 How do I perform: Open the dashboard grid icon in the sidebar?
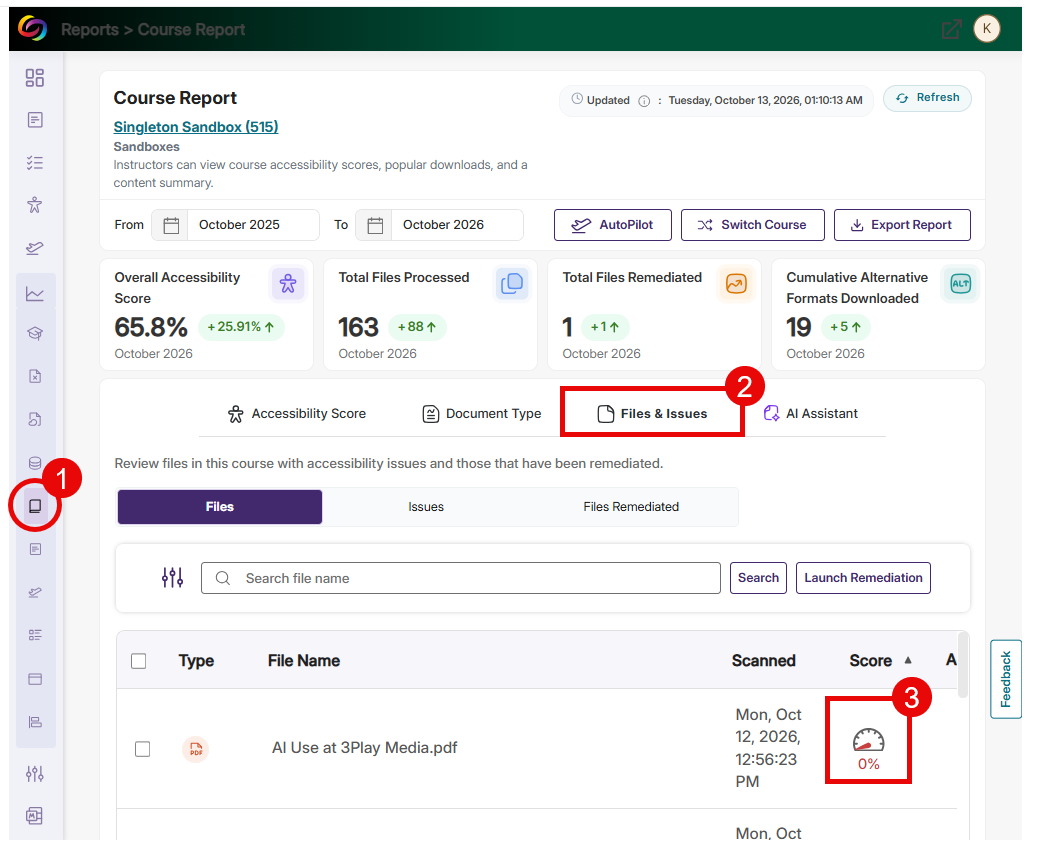(34, 78)
